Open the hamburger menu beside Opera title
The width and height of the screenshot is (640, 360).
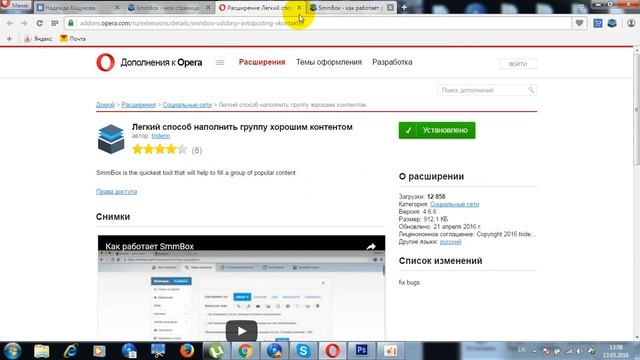(220, 62)
